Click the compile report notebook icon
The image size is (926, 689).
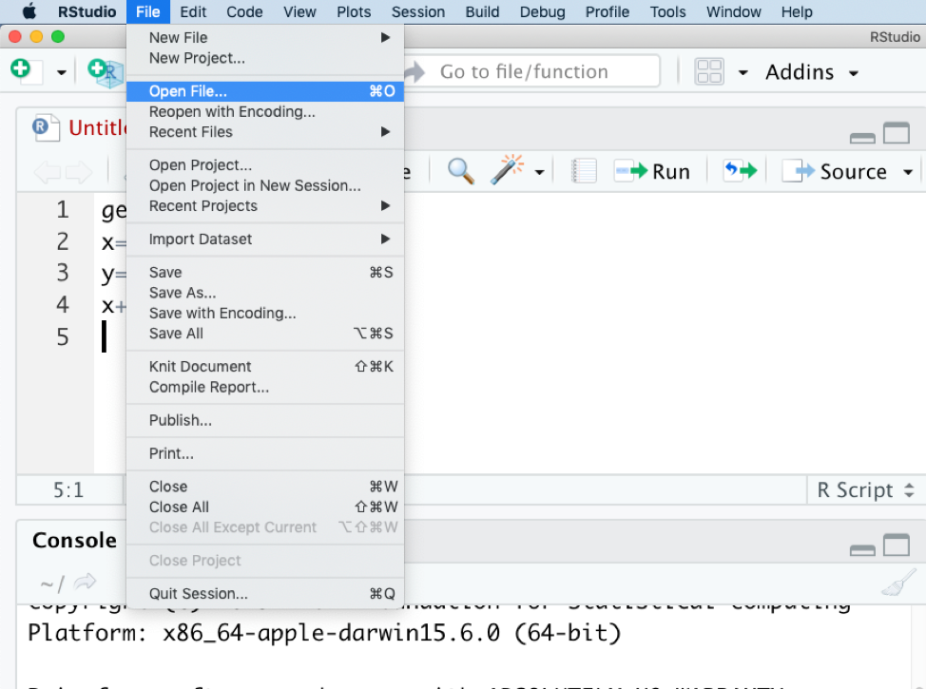tap(583, 171)
